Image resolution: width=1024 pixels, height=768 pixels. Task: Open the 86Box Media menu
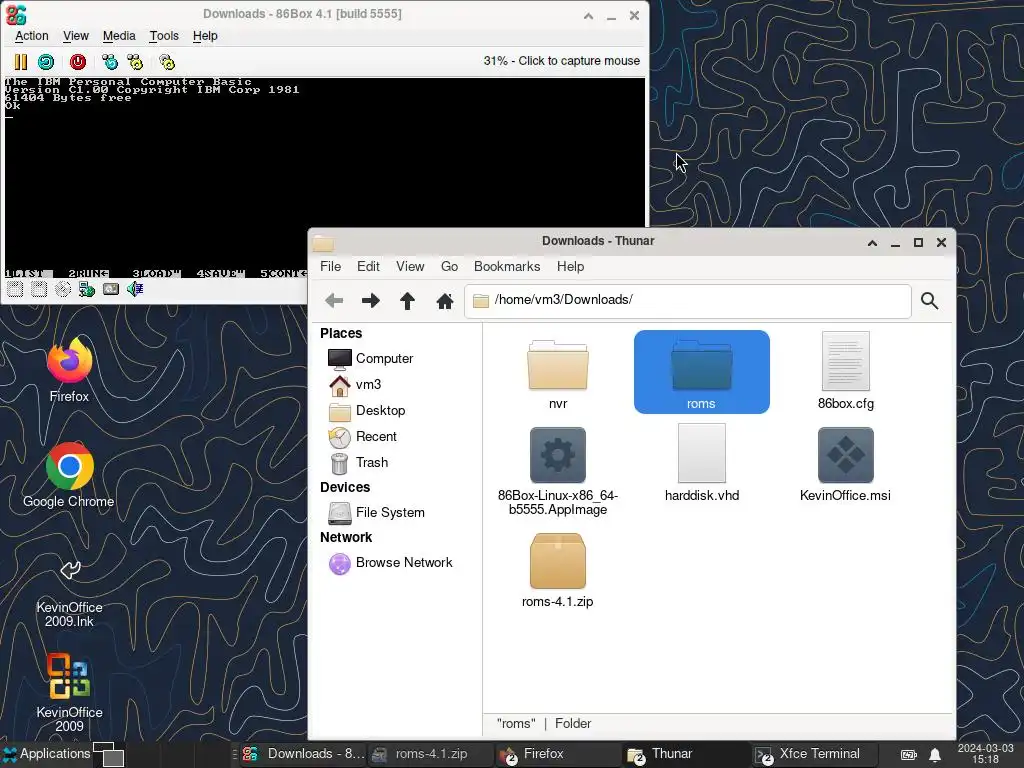(x=119, y=36)
